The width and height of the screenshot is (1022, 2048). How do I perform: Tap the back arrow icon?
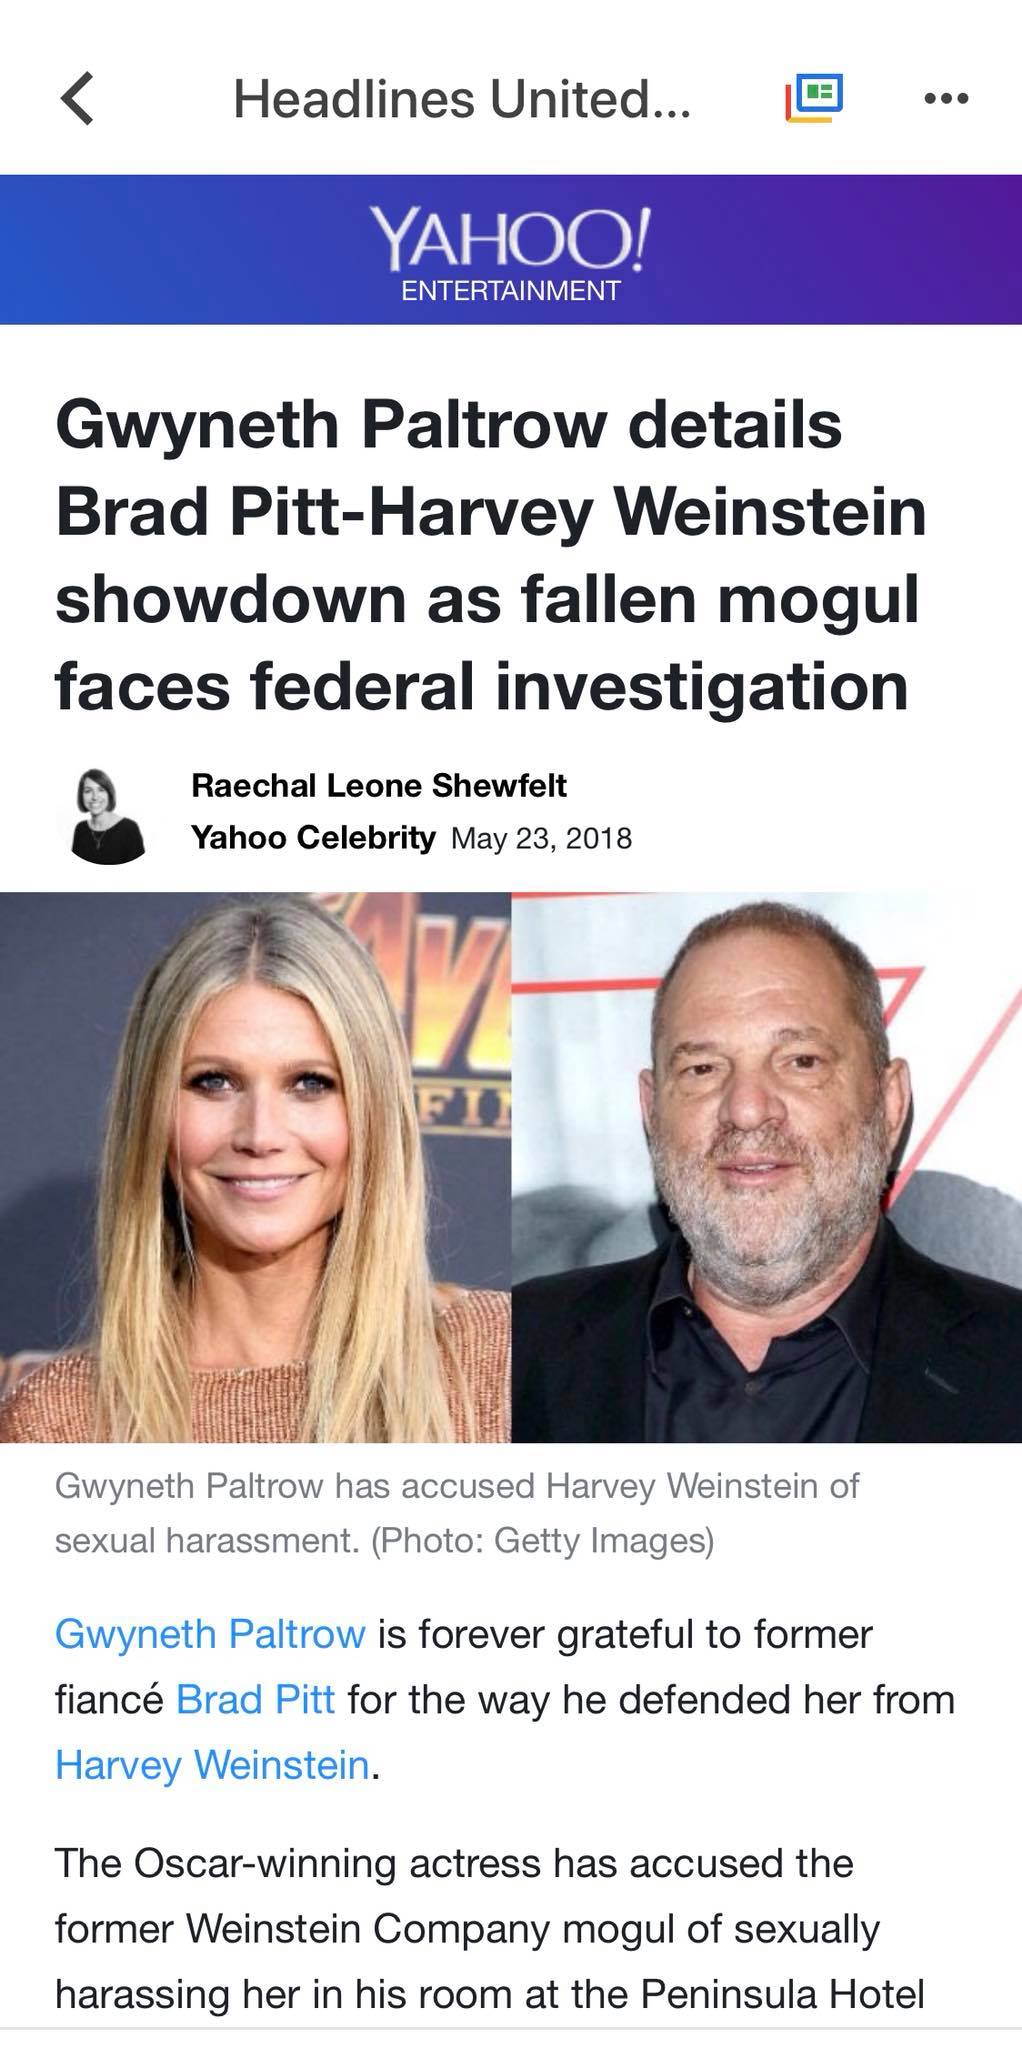[x=79, y=98]
